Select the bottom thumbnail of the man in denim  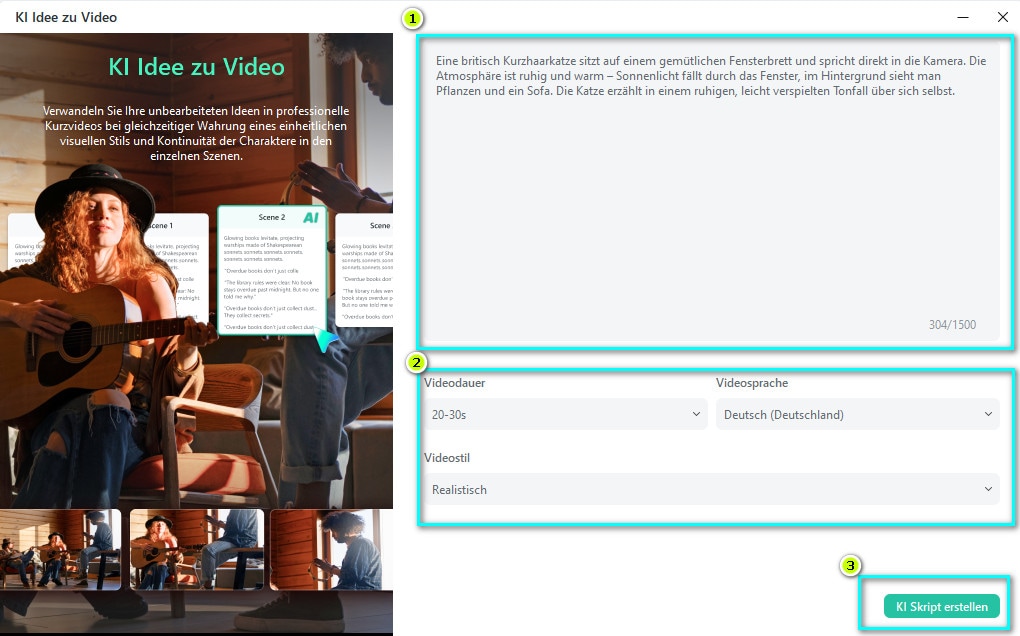[331, 550]
